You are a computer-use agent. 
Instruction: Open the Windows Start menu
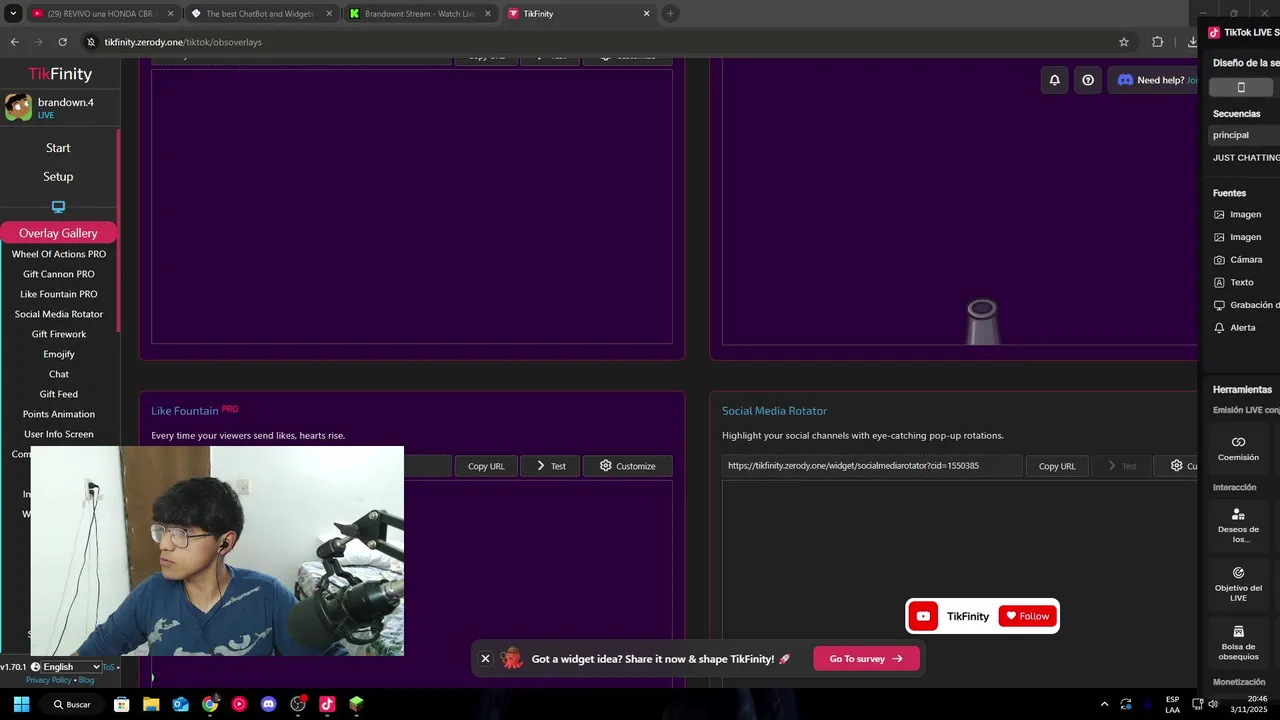coord(21,704)
